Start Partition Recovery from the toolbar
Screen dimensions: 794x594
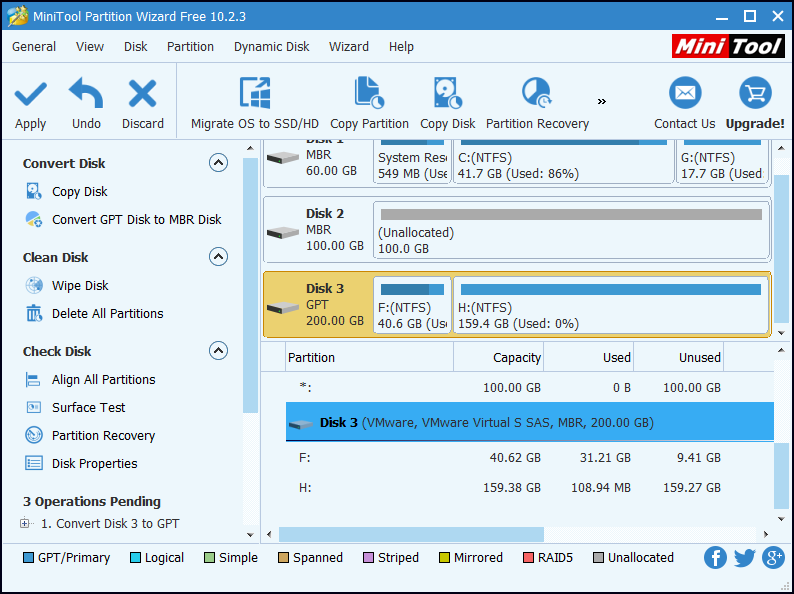click(x=537, y=104)
